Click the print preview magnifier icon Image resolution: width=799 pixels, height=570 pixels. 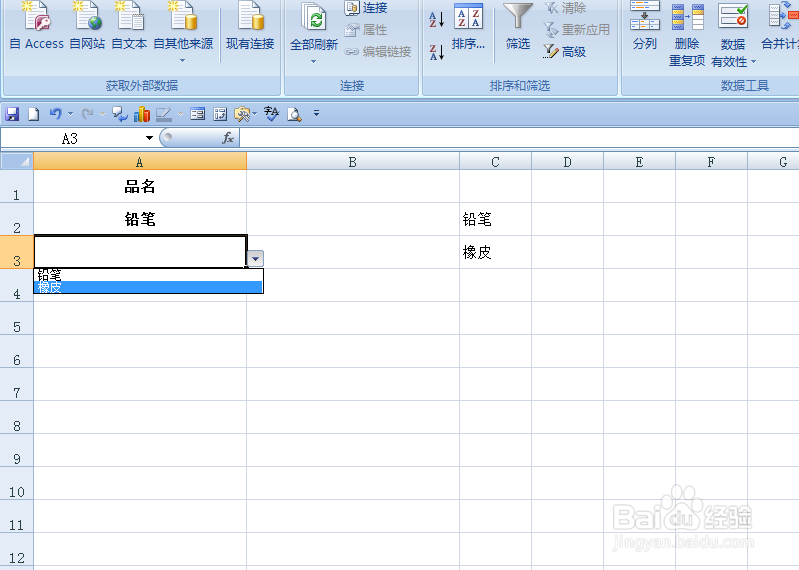295,114
